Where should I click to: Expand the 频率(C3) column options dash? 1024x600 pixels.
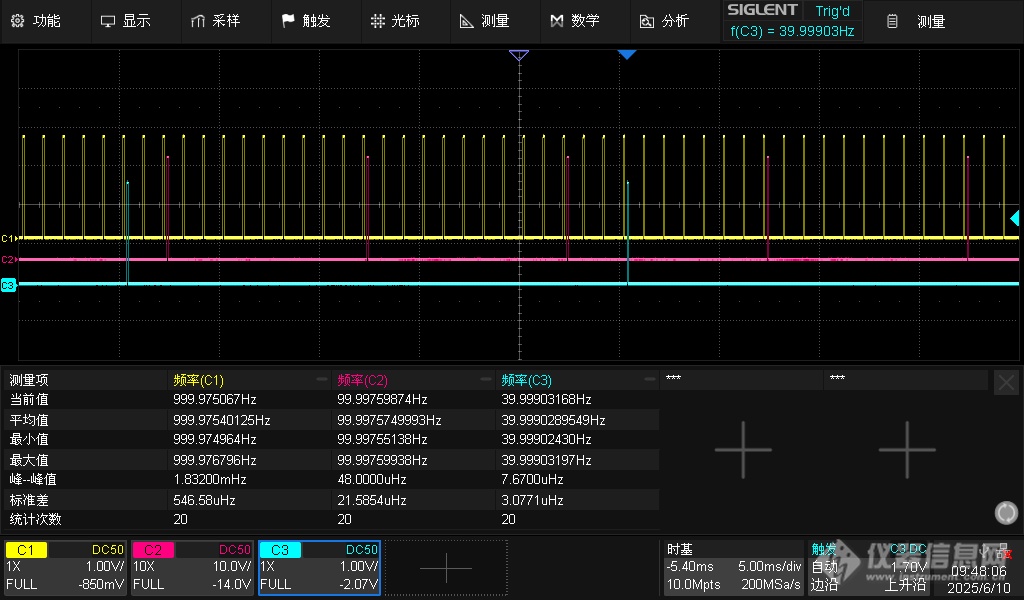tap(649, 380)
